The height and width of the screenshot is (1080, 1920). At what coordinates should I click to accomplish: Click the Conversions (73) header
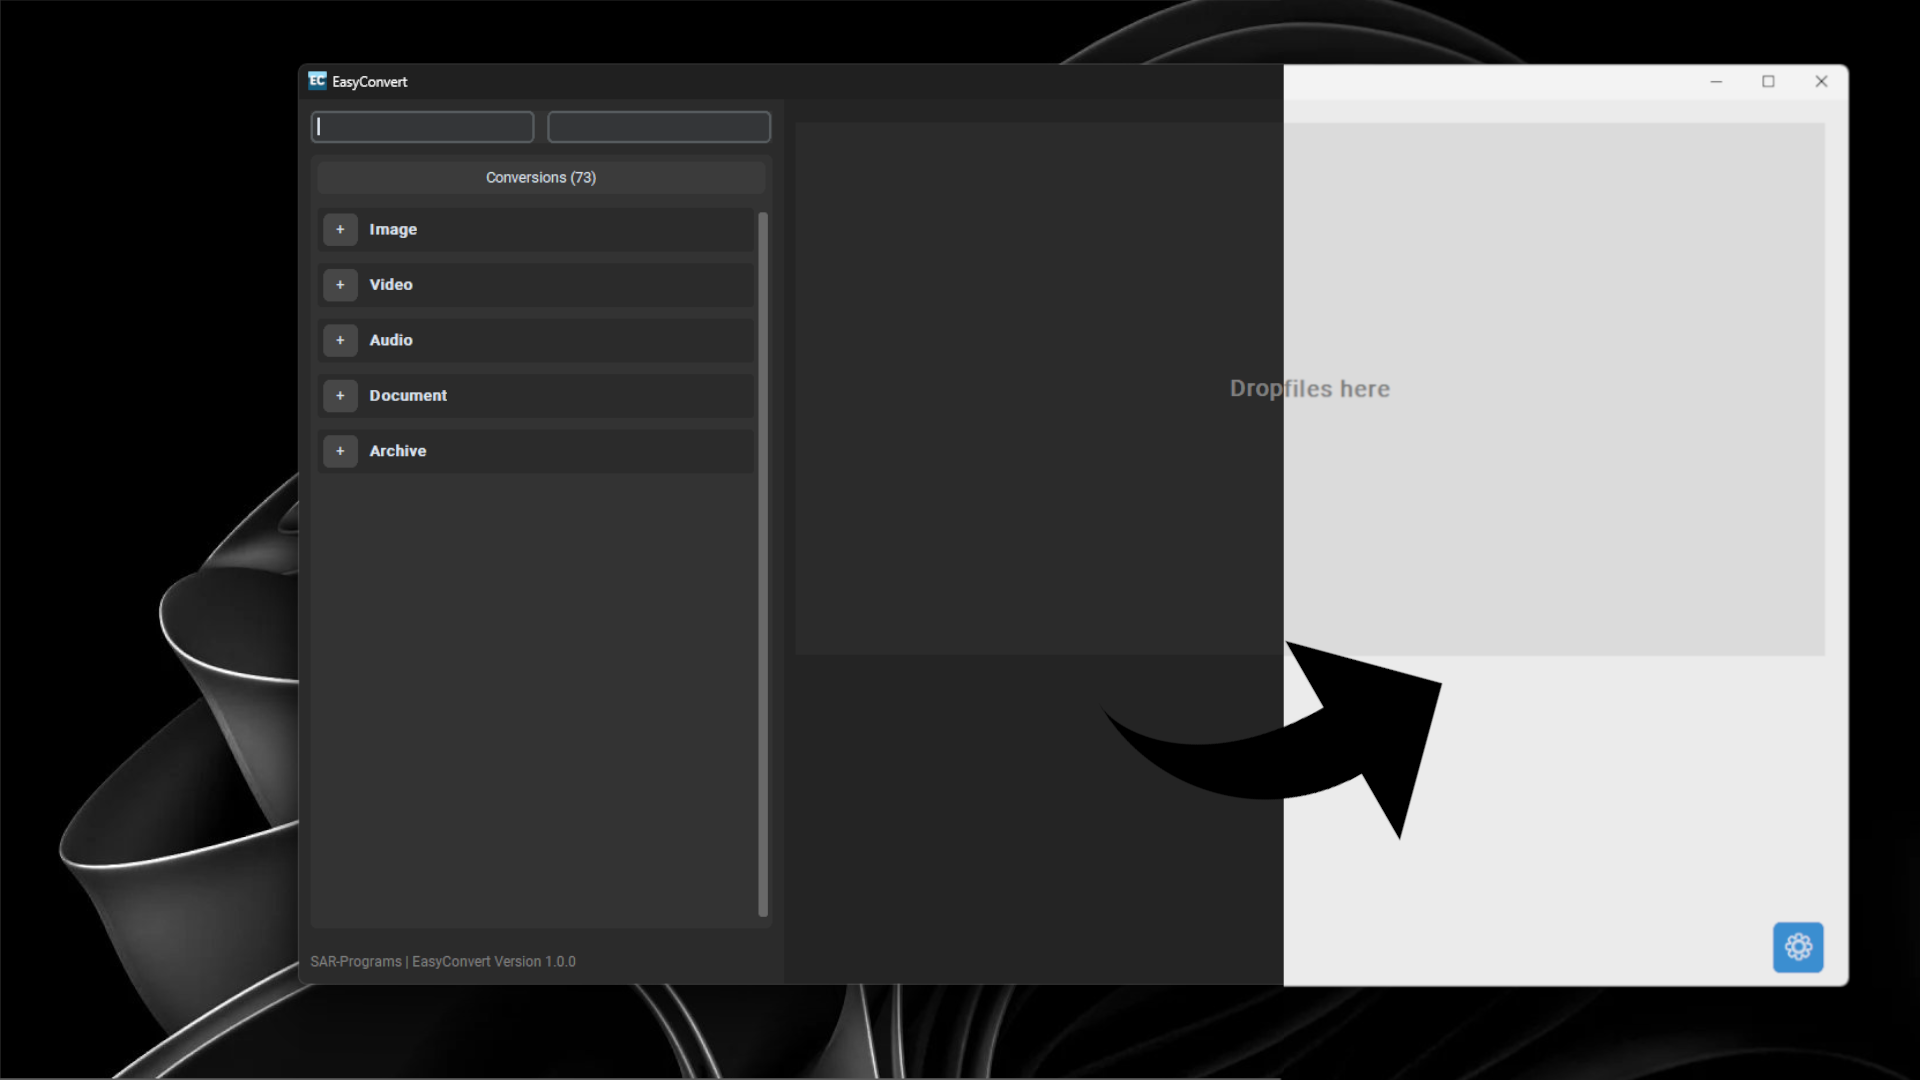click(x=541, y=178)
